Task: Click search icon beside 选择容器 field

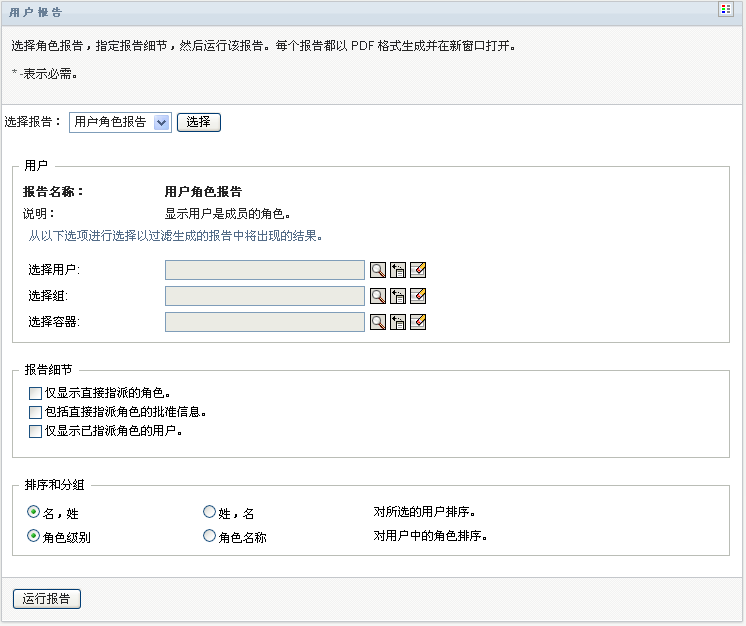Action: 378,322
